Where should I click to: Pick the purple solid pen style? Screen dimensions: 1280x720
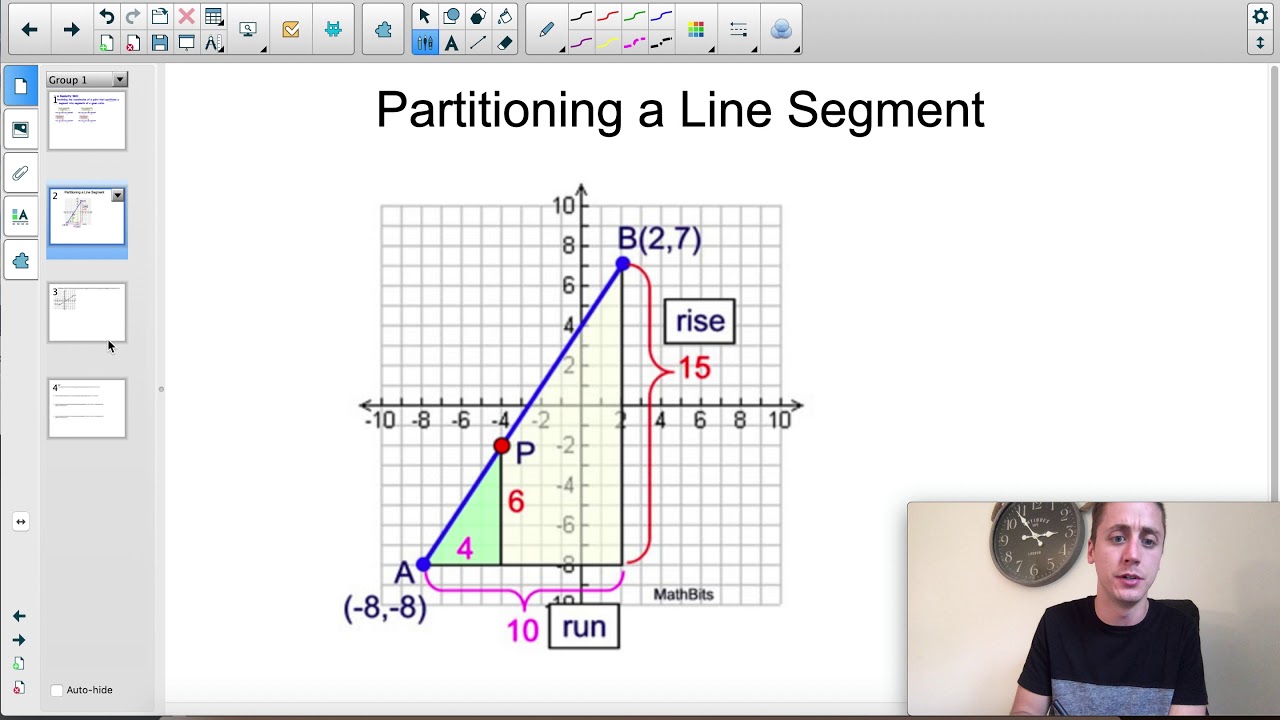[x=581, y=43]
